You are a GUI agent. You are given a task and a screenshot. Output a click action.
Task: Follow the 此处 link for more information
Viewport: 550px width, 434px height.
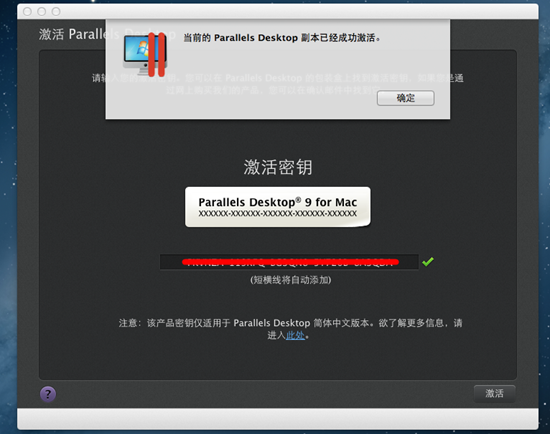tap(295, 335)
